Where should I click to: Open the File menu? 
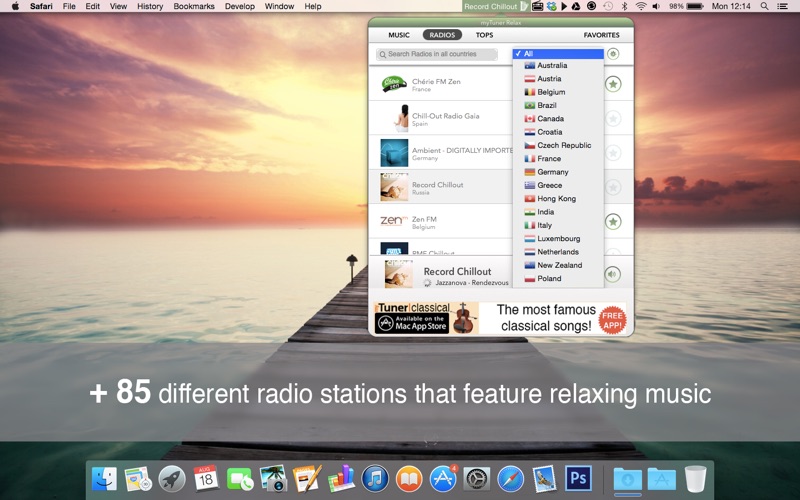point(69,6)
